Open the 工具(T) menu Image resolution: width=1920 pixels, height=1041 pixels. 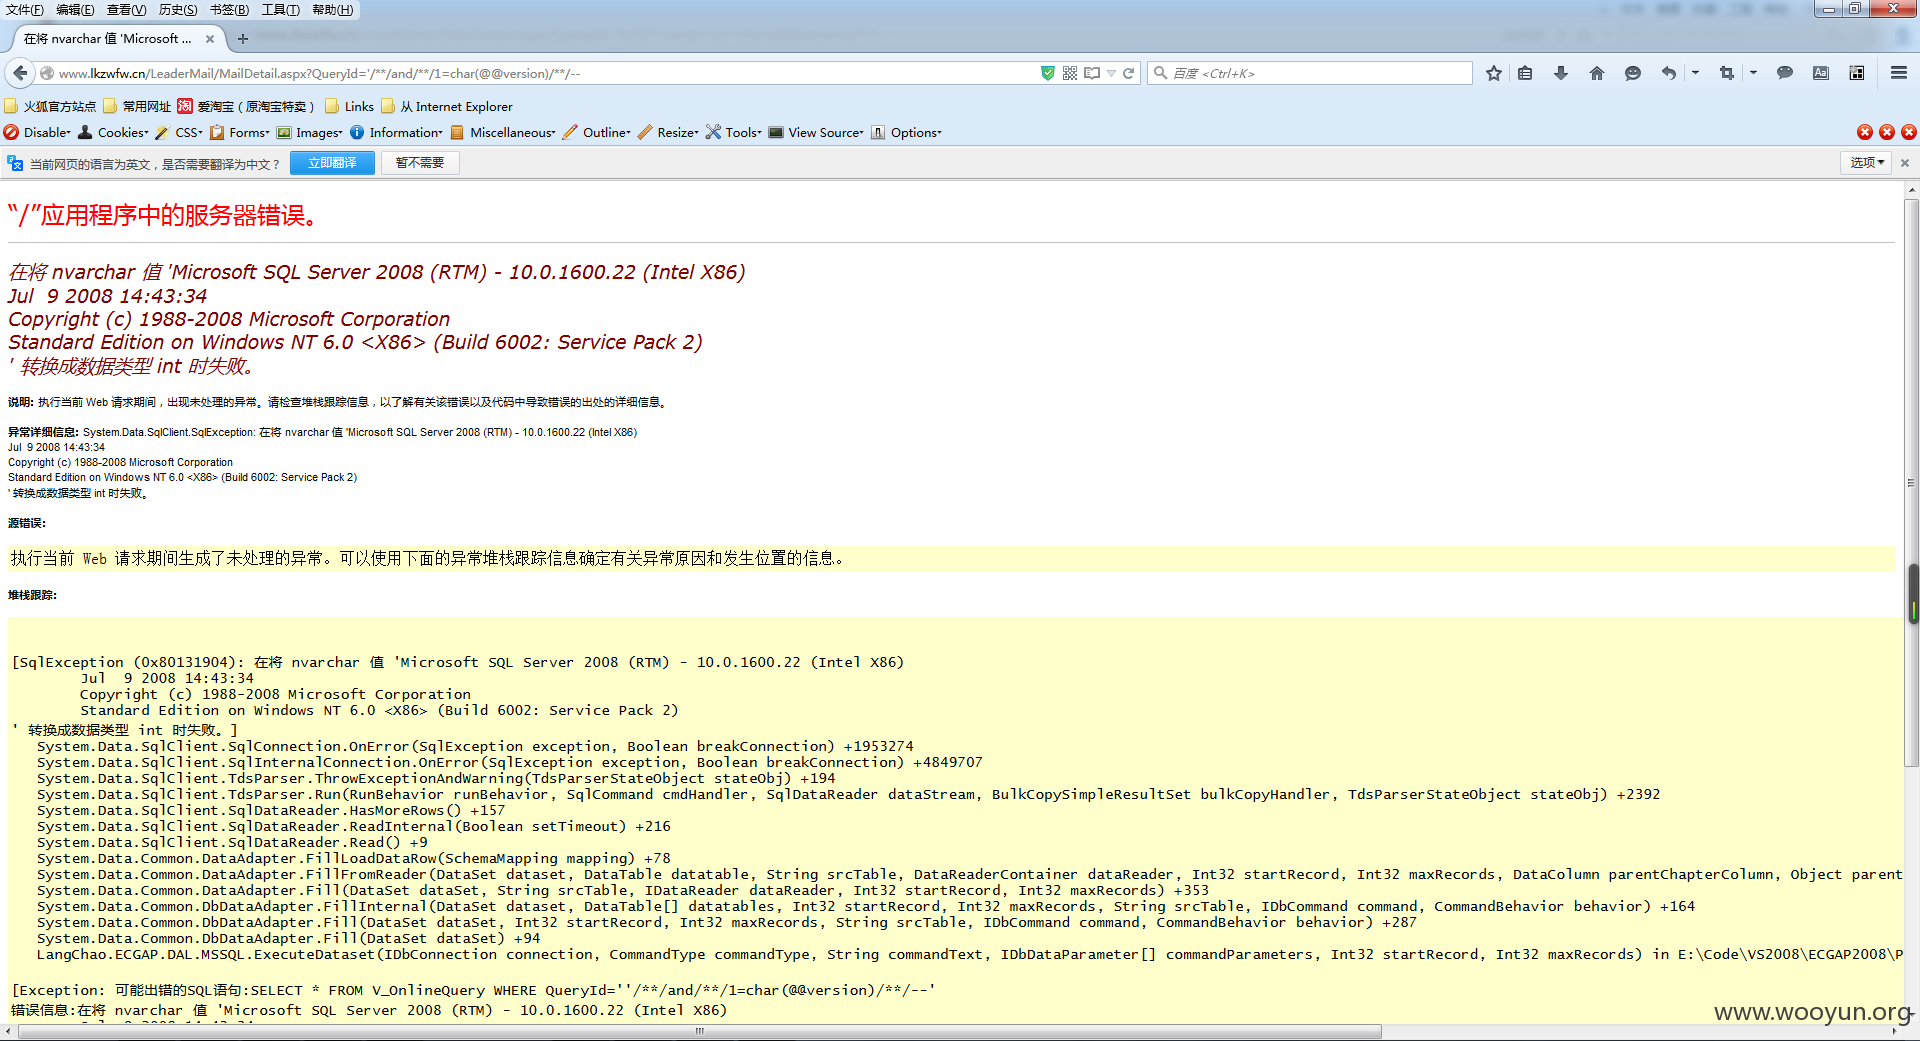(x=281, y=10)
